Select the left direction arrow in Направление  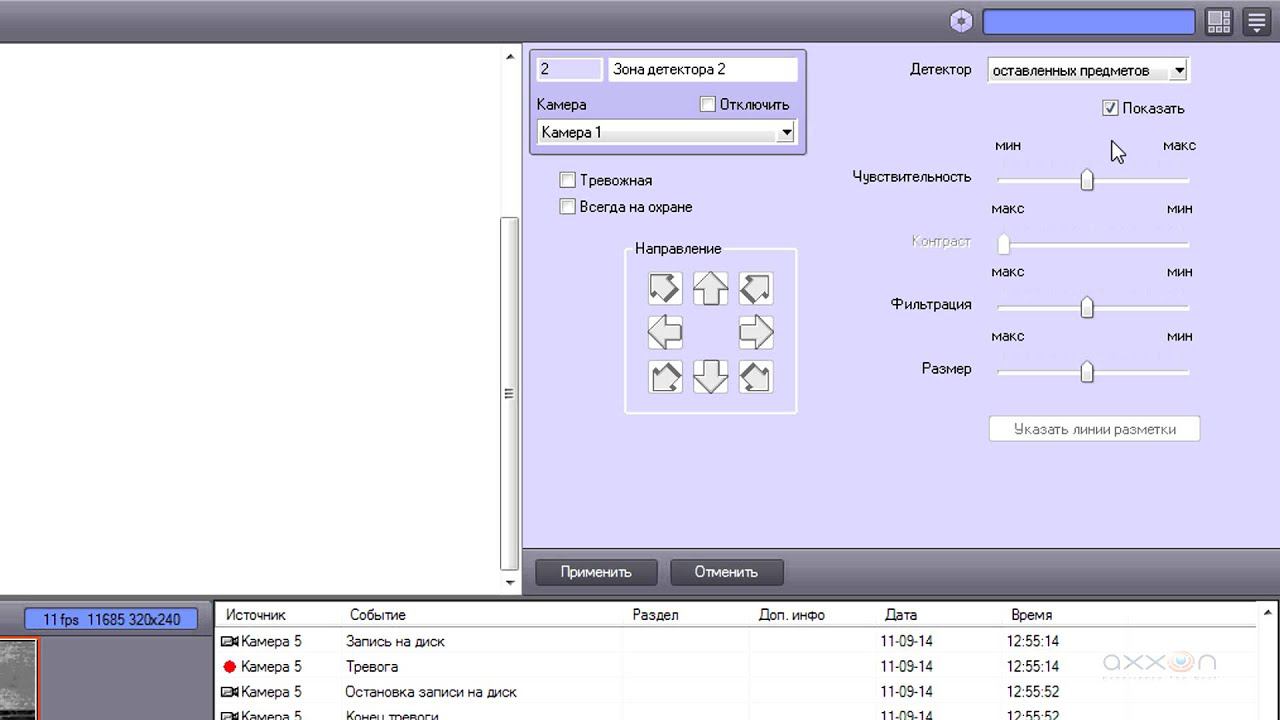tap(665, 332)
